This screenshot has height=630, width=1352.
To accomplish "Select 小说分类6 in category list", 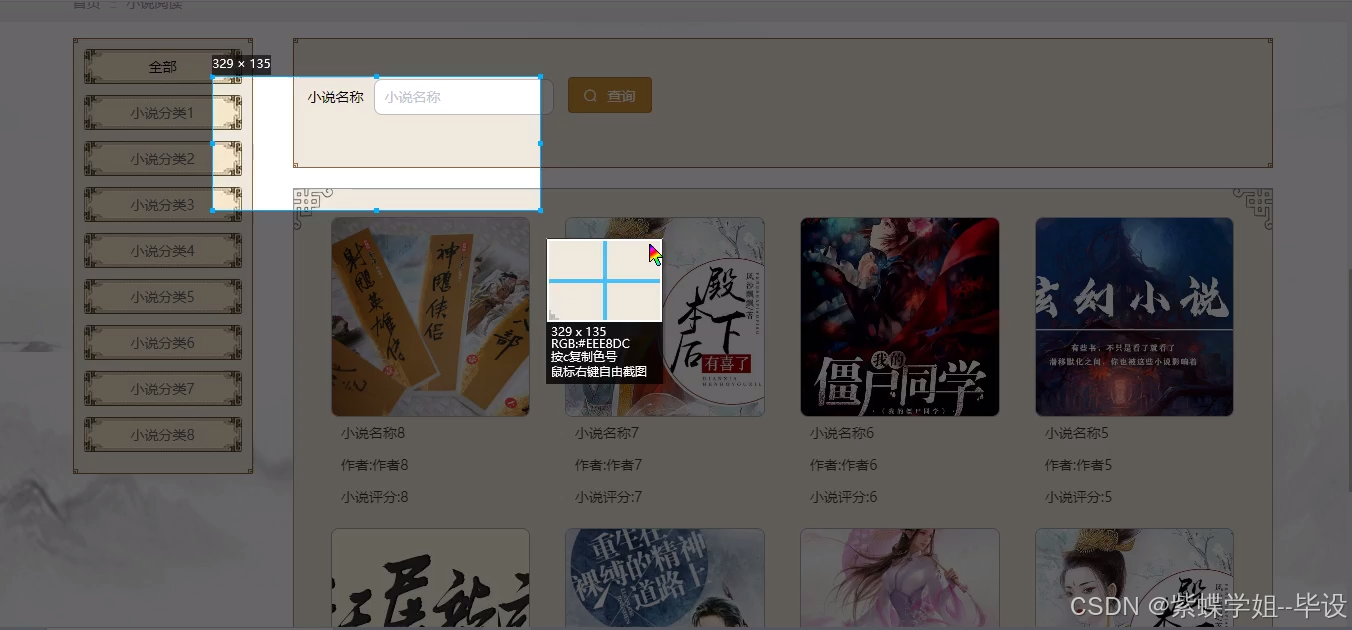I will point(163,343).
